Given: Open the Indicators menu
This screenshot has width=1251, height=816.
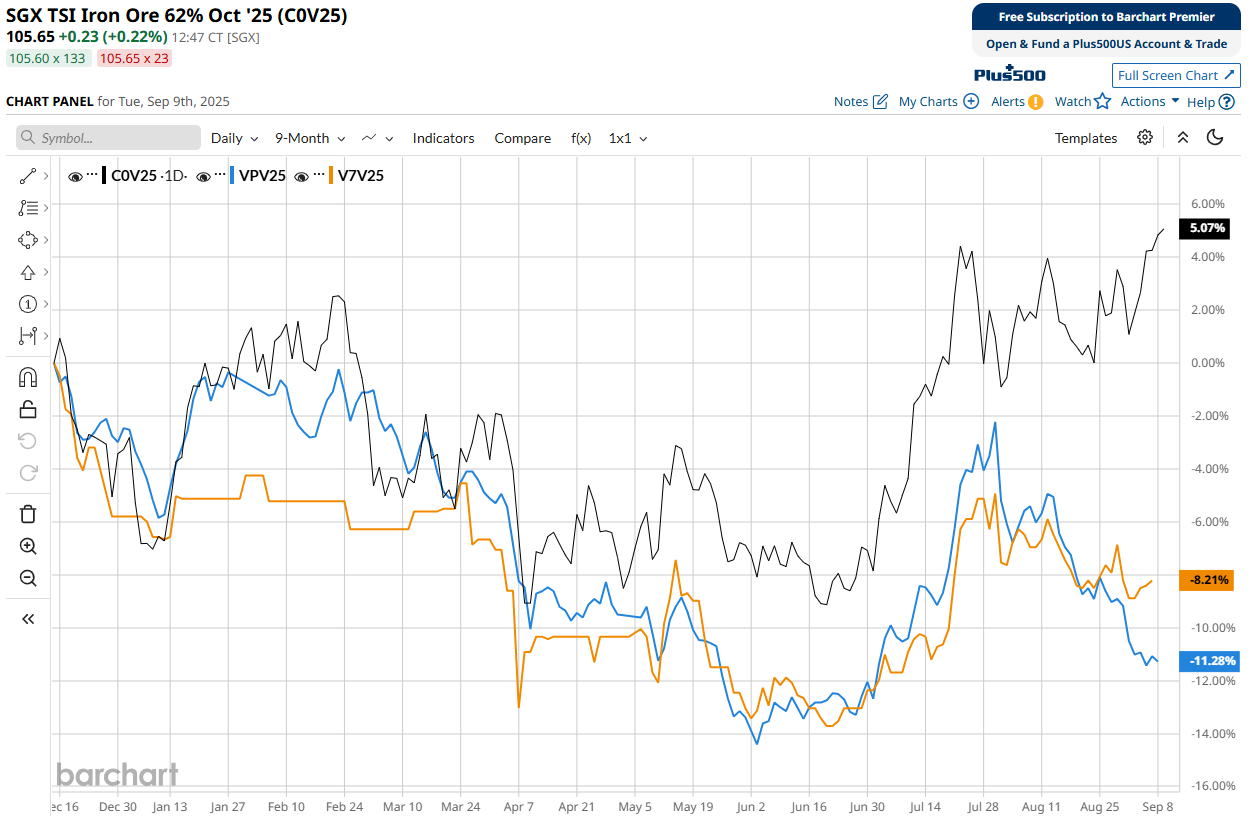Looking at the screenshot, I should click(x=443, y=138).
